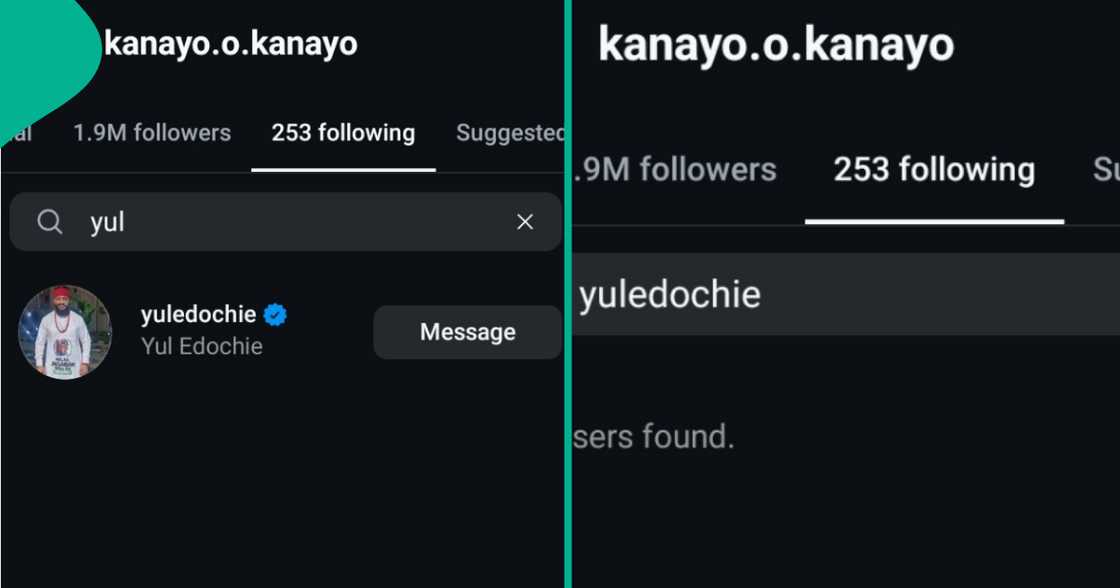
Task: Click the "Yul Edochie" display name
Action: click(202, 347)
